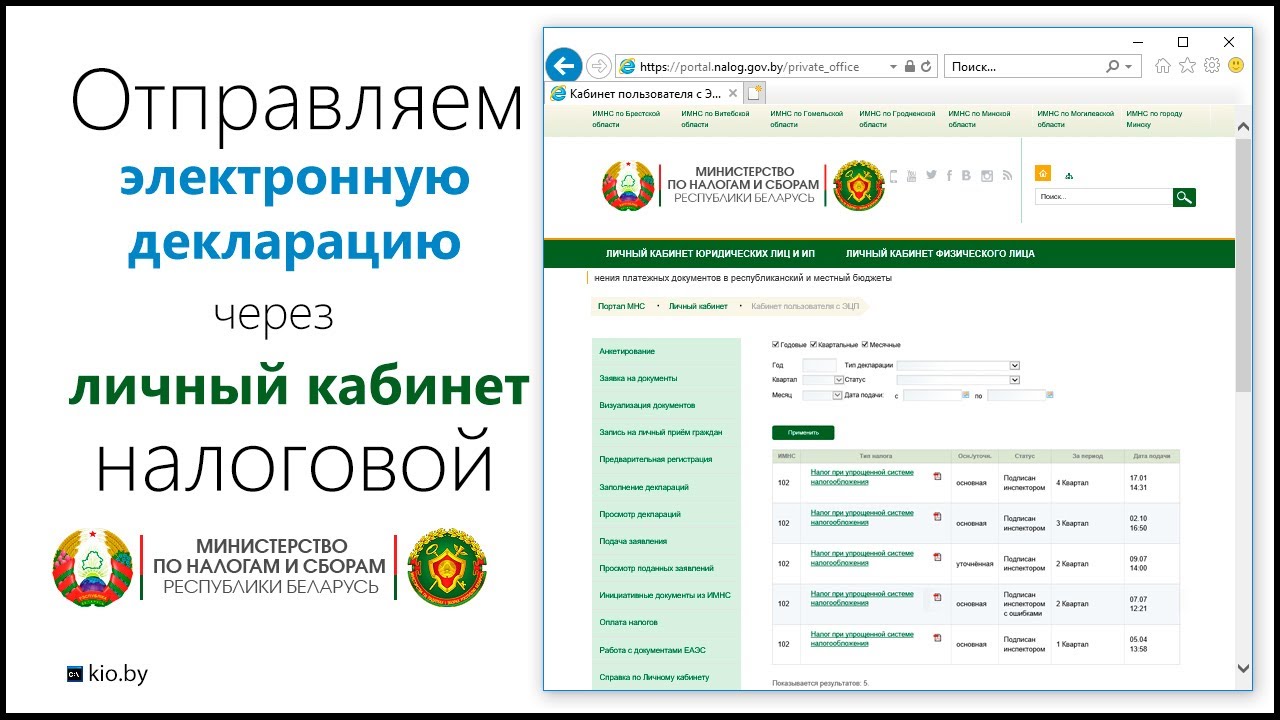Image resolution: width=1280 pixels, height=720 pixels.
Task: Open PDF icon in the 4 Квартал row
Action: tap(937, 477)
